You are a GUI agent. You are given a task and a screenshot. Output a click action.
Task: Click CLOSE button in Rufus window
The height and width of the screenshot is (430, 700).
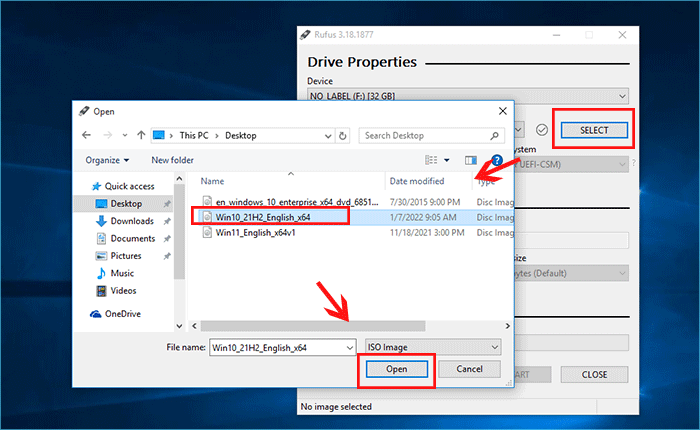(594, 375)
